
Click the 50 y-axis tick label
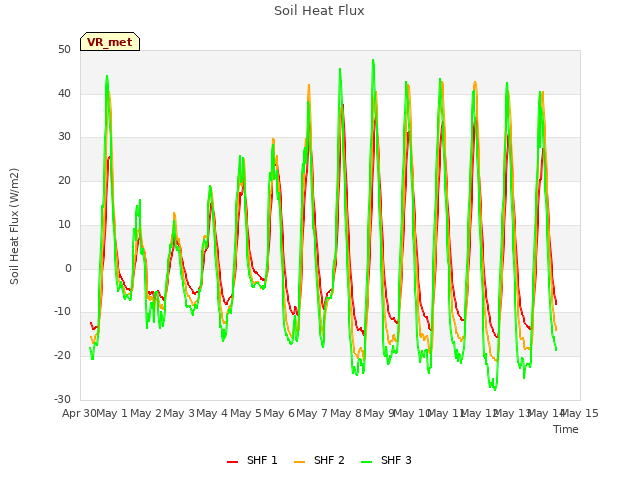(64, 50)
